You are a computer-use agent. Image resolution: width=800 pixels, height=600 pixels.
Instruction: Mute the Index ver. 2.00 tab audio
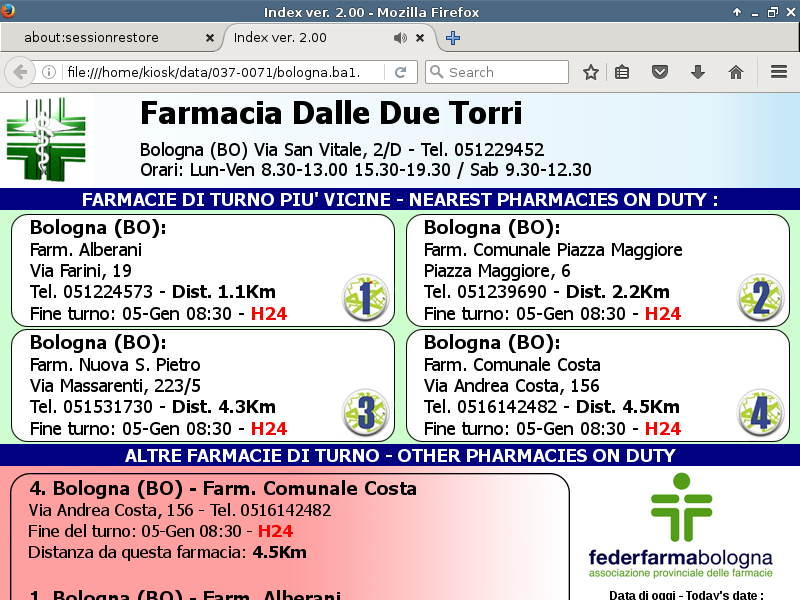[400, 38]
